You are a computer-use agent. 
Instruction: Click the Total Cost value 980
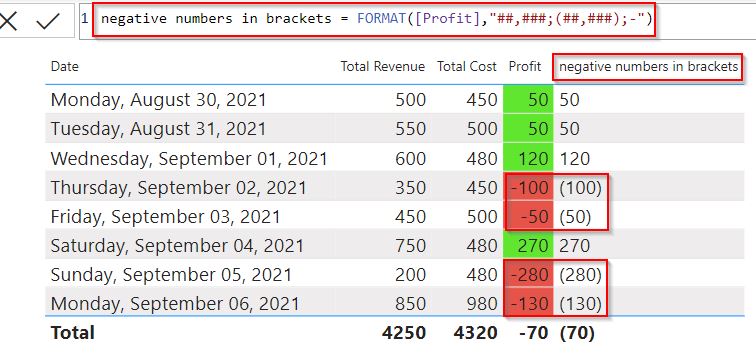pyautogui.click(x=482, y=304)
